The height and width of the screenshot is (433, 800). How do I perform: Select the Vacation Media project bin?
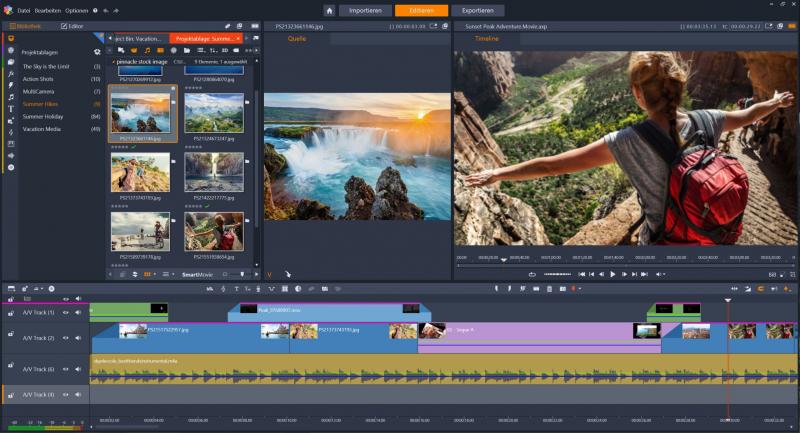(x=42, y=129)
